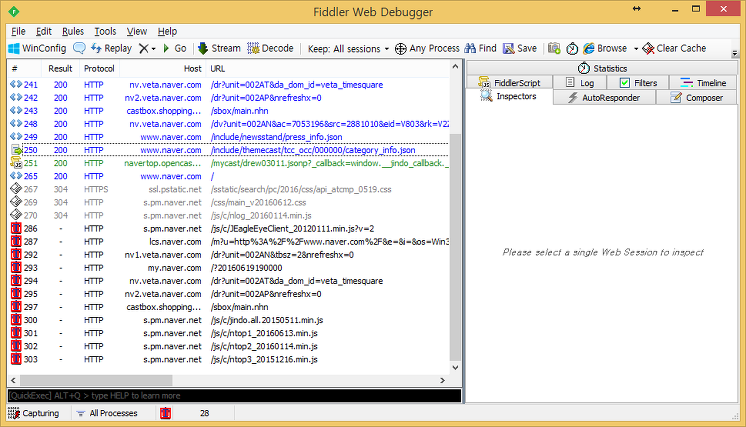Viewport: 746px width, 427px height.
Task: Select session 250 JSON icon
Action: [x=16, y=150]
